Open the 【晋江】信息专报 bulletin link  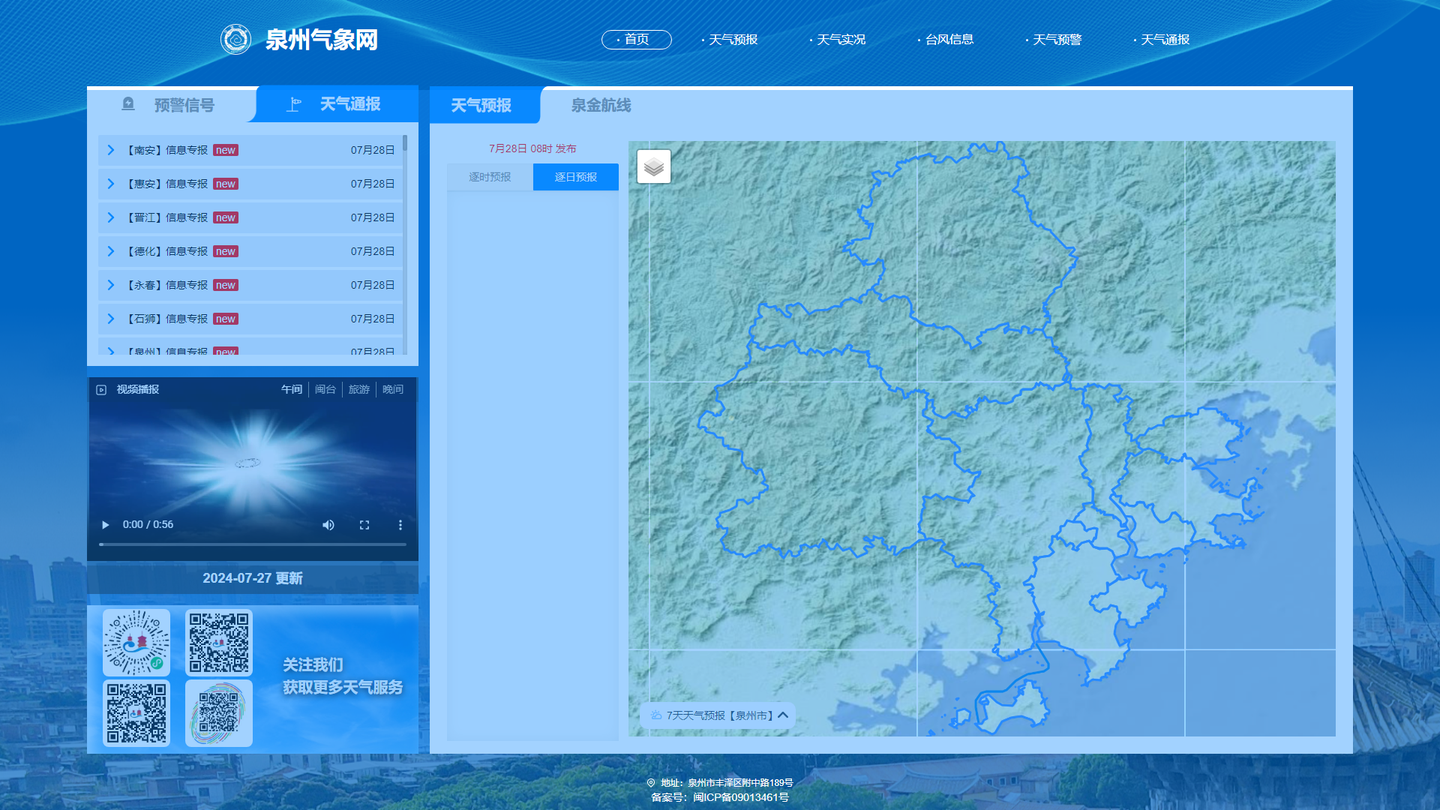(166, 217)
